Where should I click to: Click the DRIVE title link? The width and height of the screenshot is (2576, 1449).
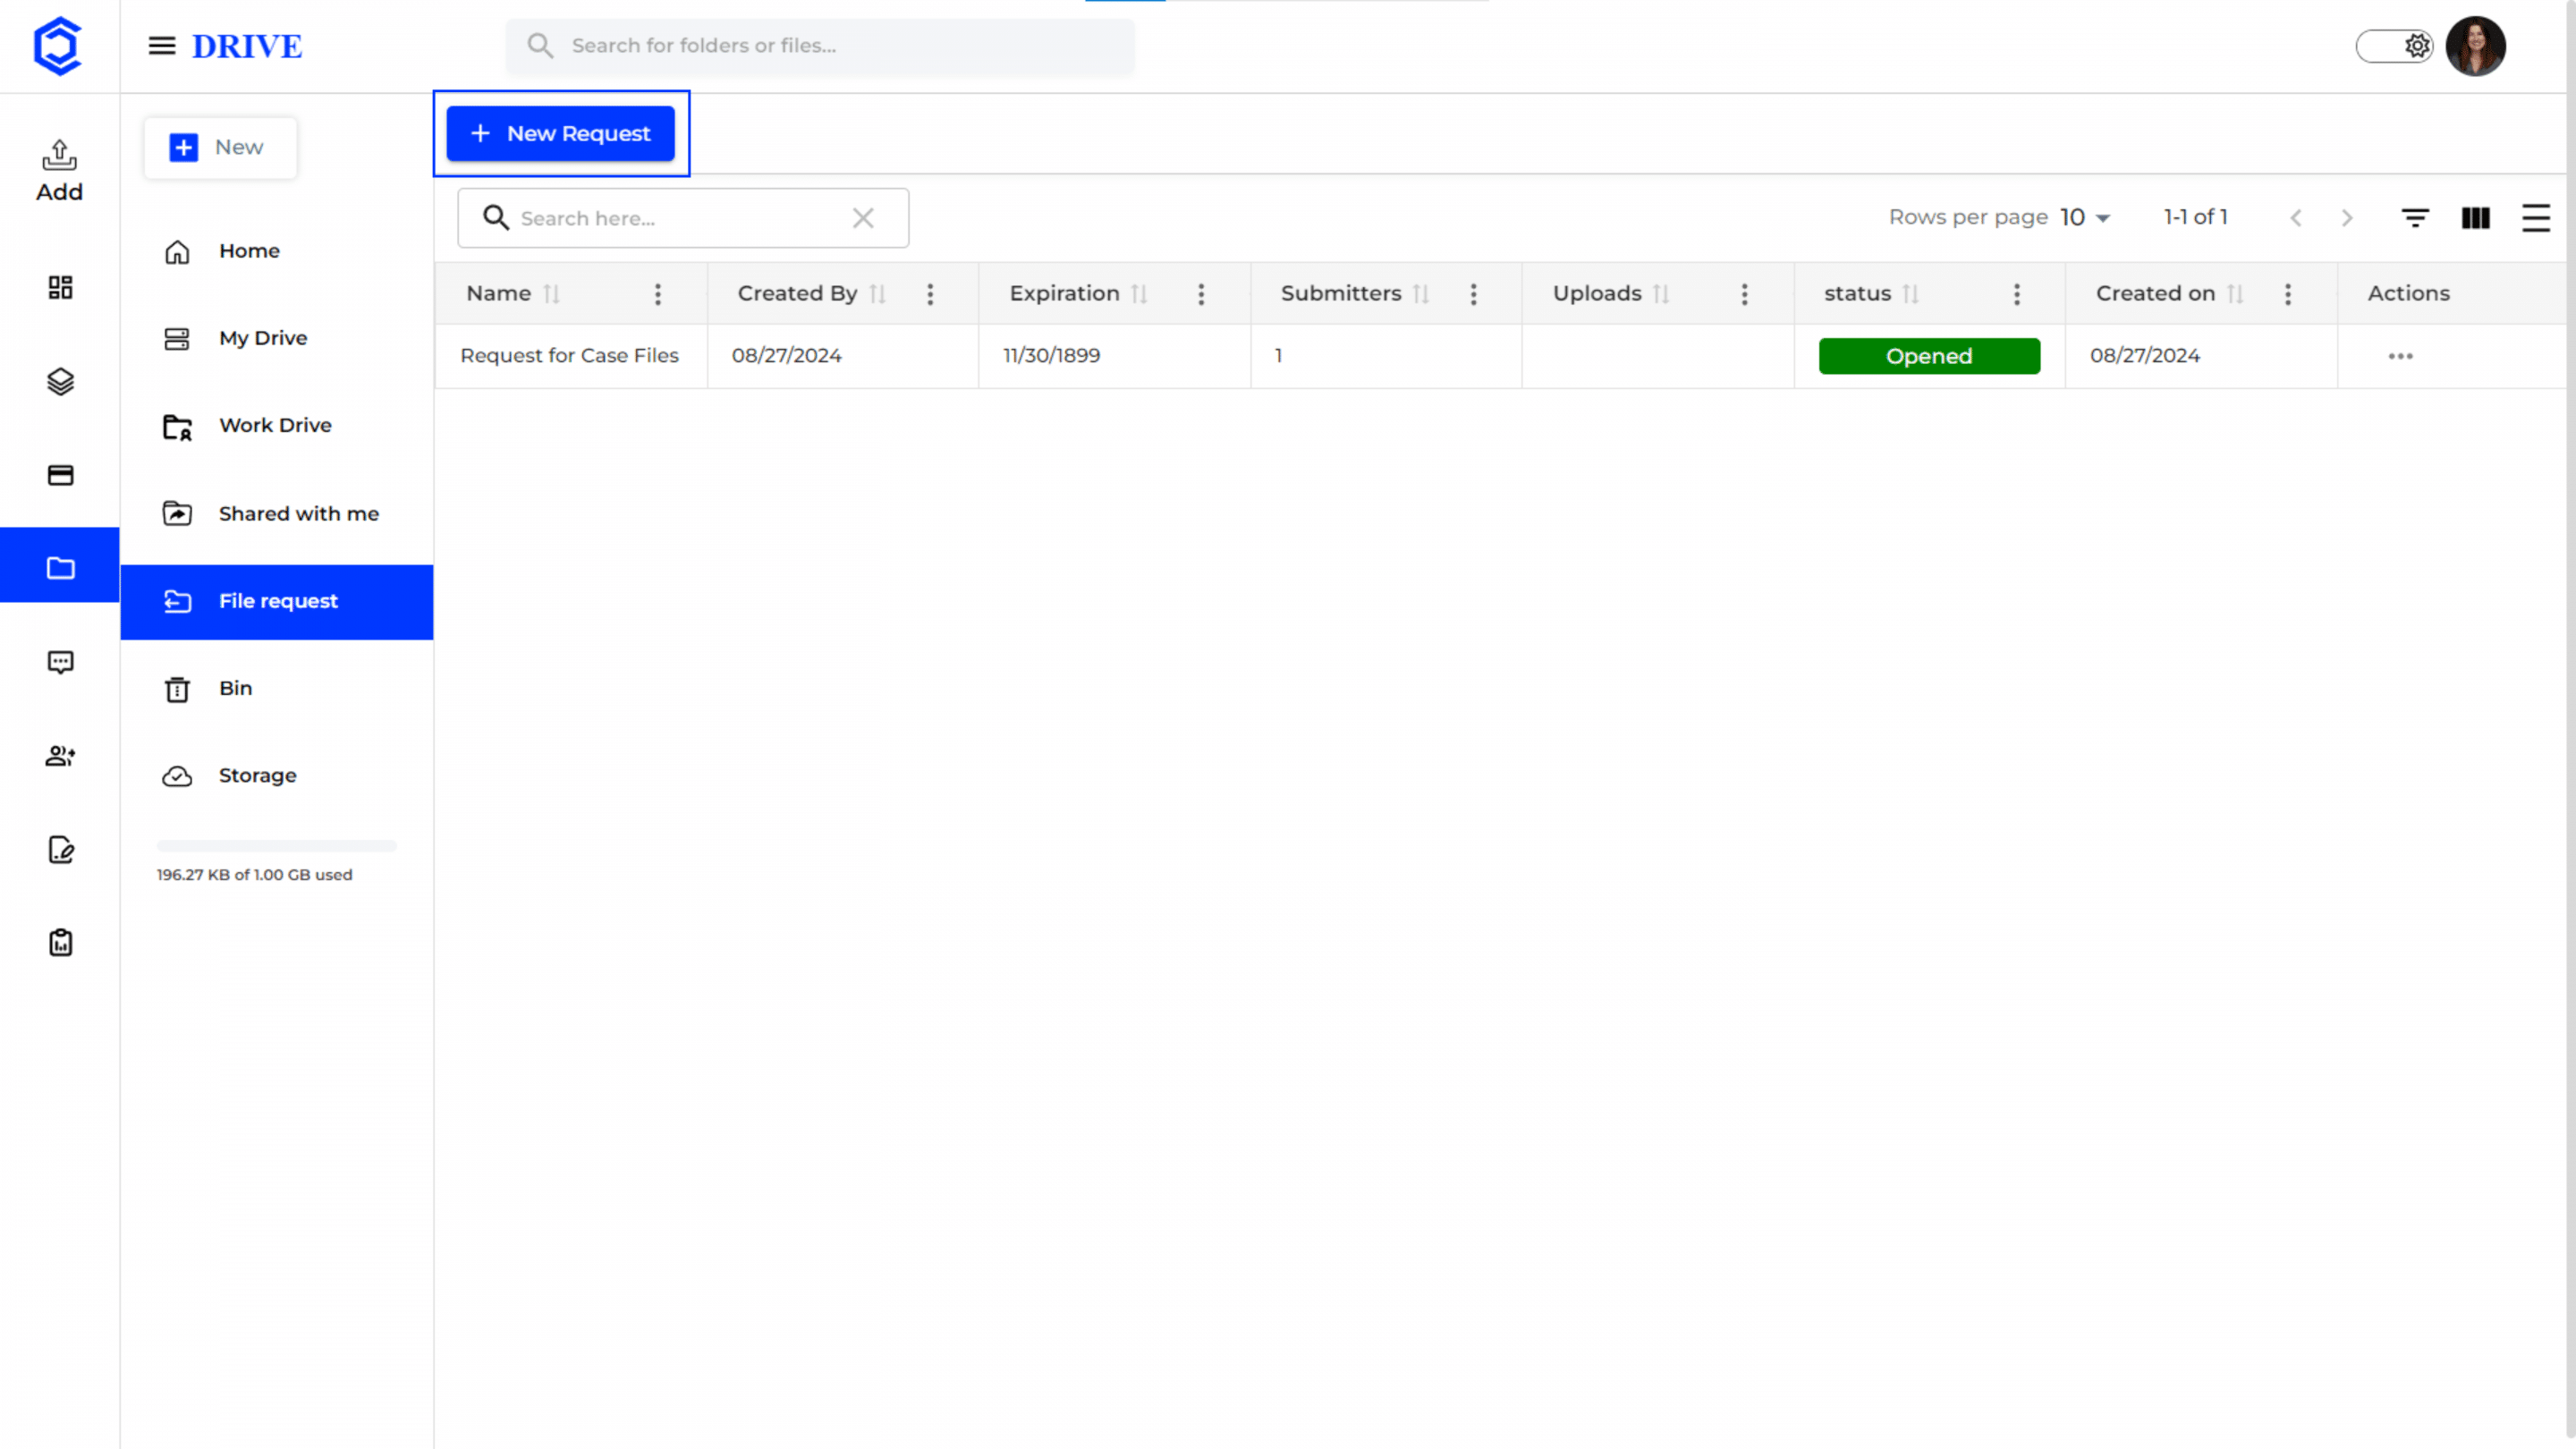click(246, 46)
